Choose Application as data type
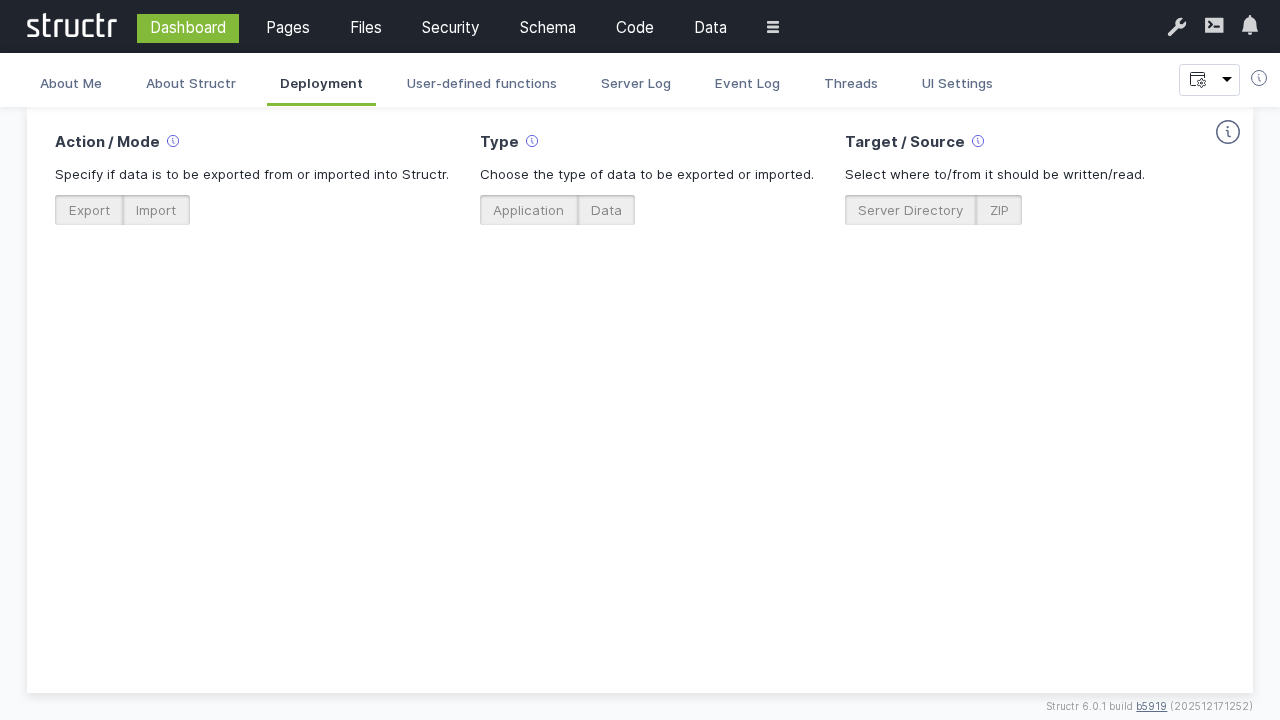Image resolution: width=1280 pixels, height=720 pixels. click(528, 210)
